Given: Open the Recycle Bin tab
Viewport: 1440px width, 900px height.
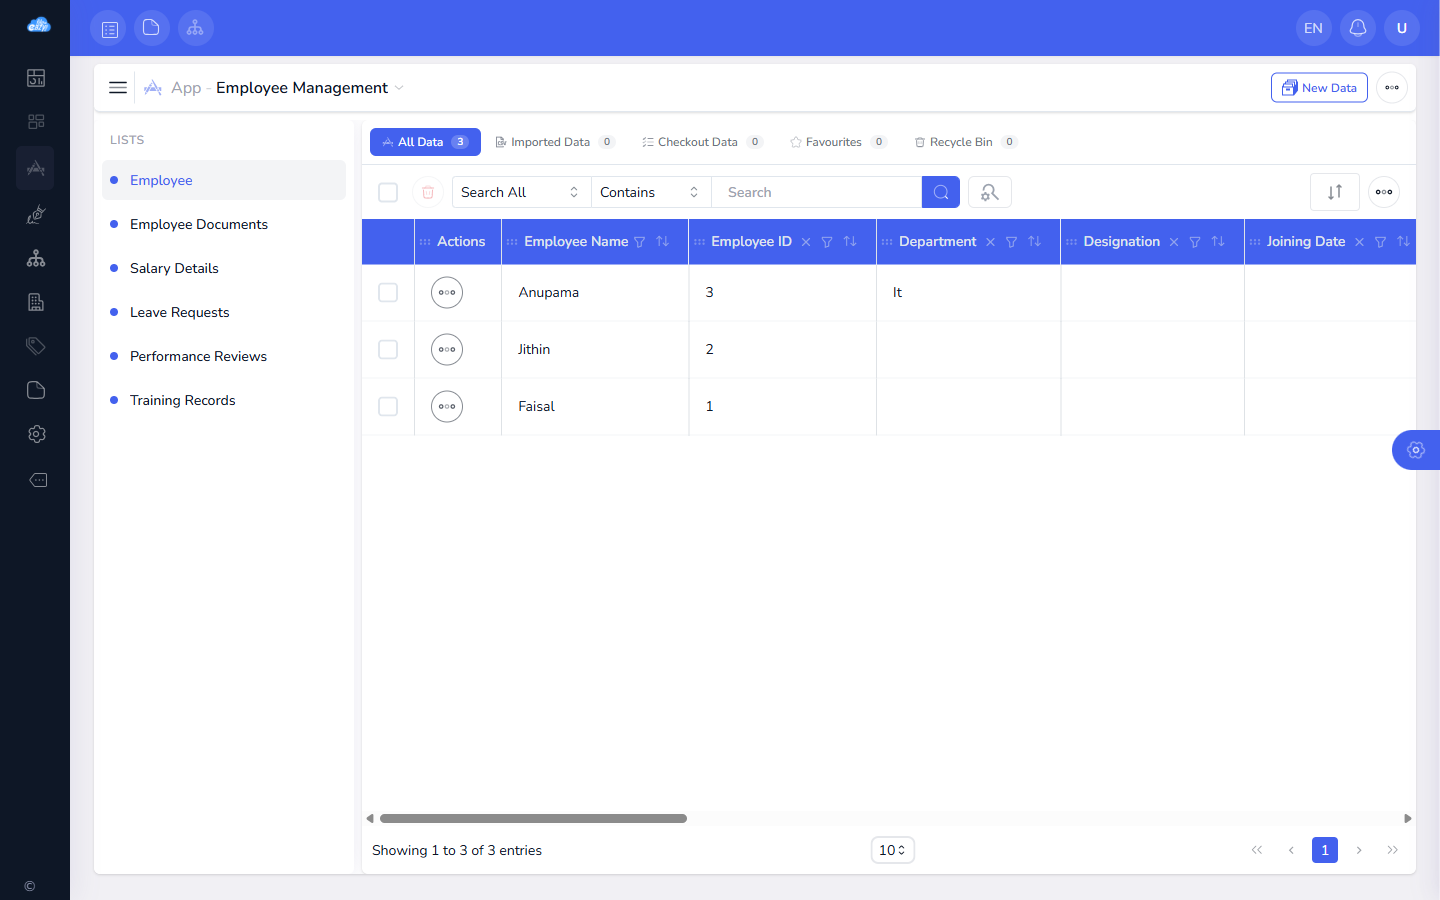Looking at the screenshot, I should click(965, 142).
